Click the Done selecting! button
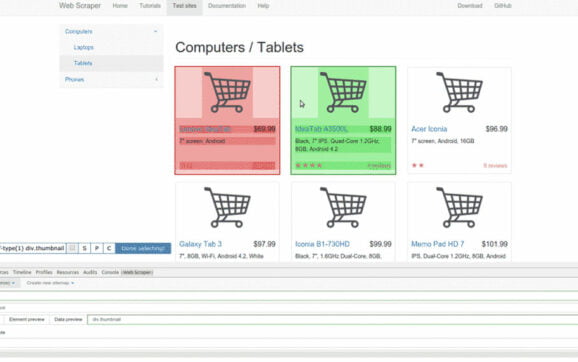The width and height of the screenshot is (578, 362). [143, 248]
